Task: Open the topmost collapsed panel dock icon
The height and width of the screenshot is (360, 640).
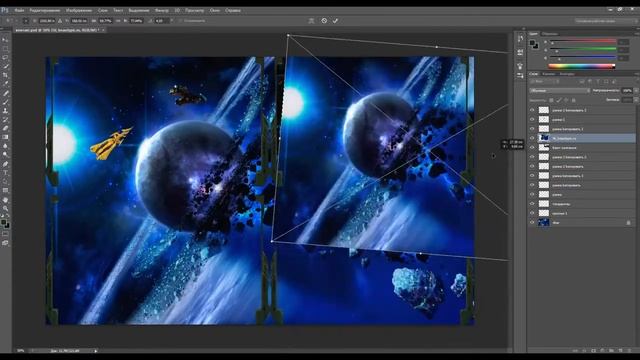Action: pyautogui.click(x=520, y=39)
